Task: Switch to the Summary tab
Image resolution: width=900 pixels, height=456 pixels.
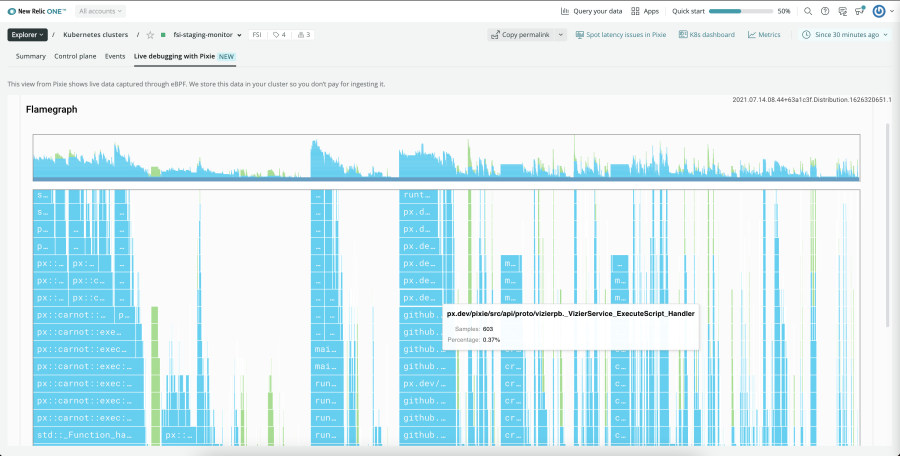Action: click(30, 56)
